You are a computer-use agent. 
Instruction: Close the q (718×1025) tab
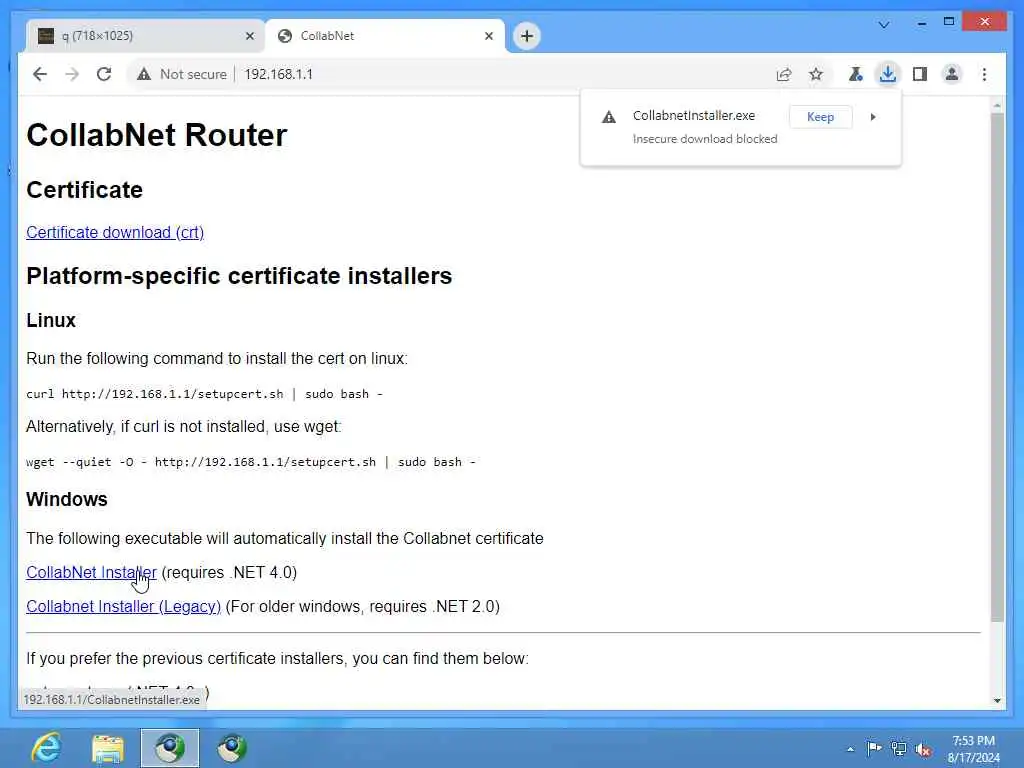(249, 37)
